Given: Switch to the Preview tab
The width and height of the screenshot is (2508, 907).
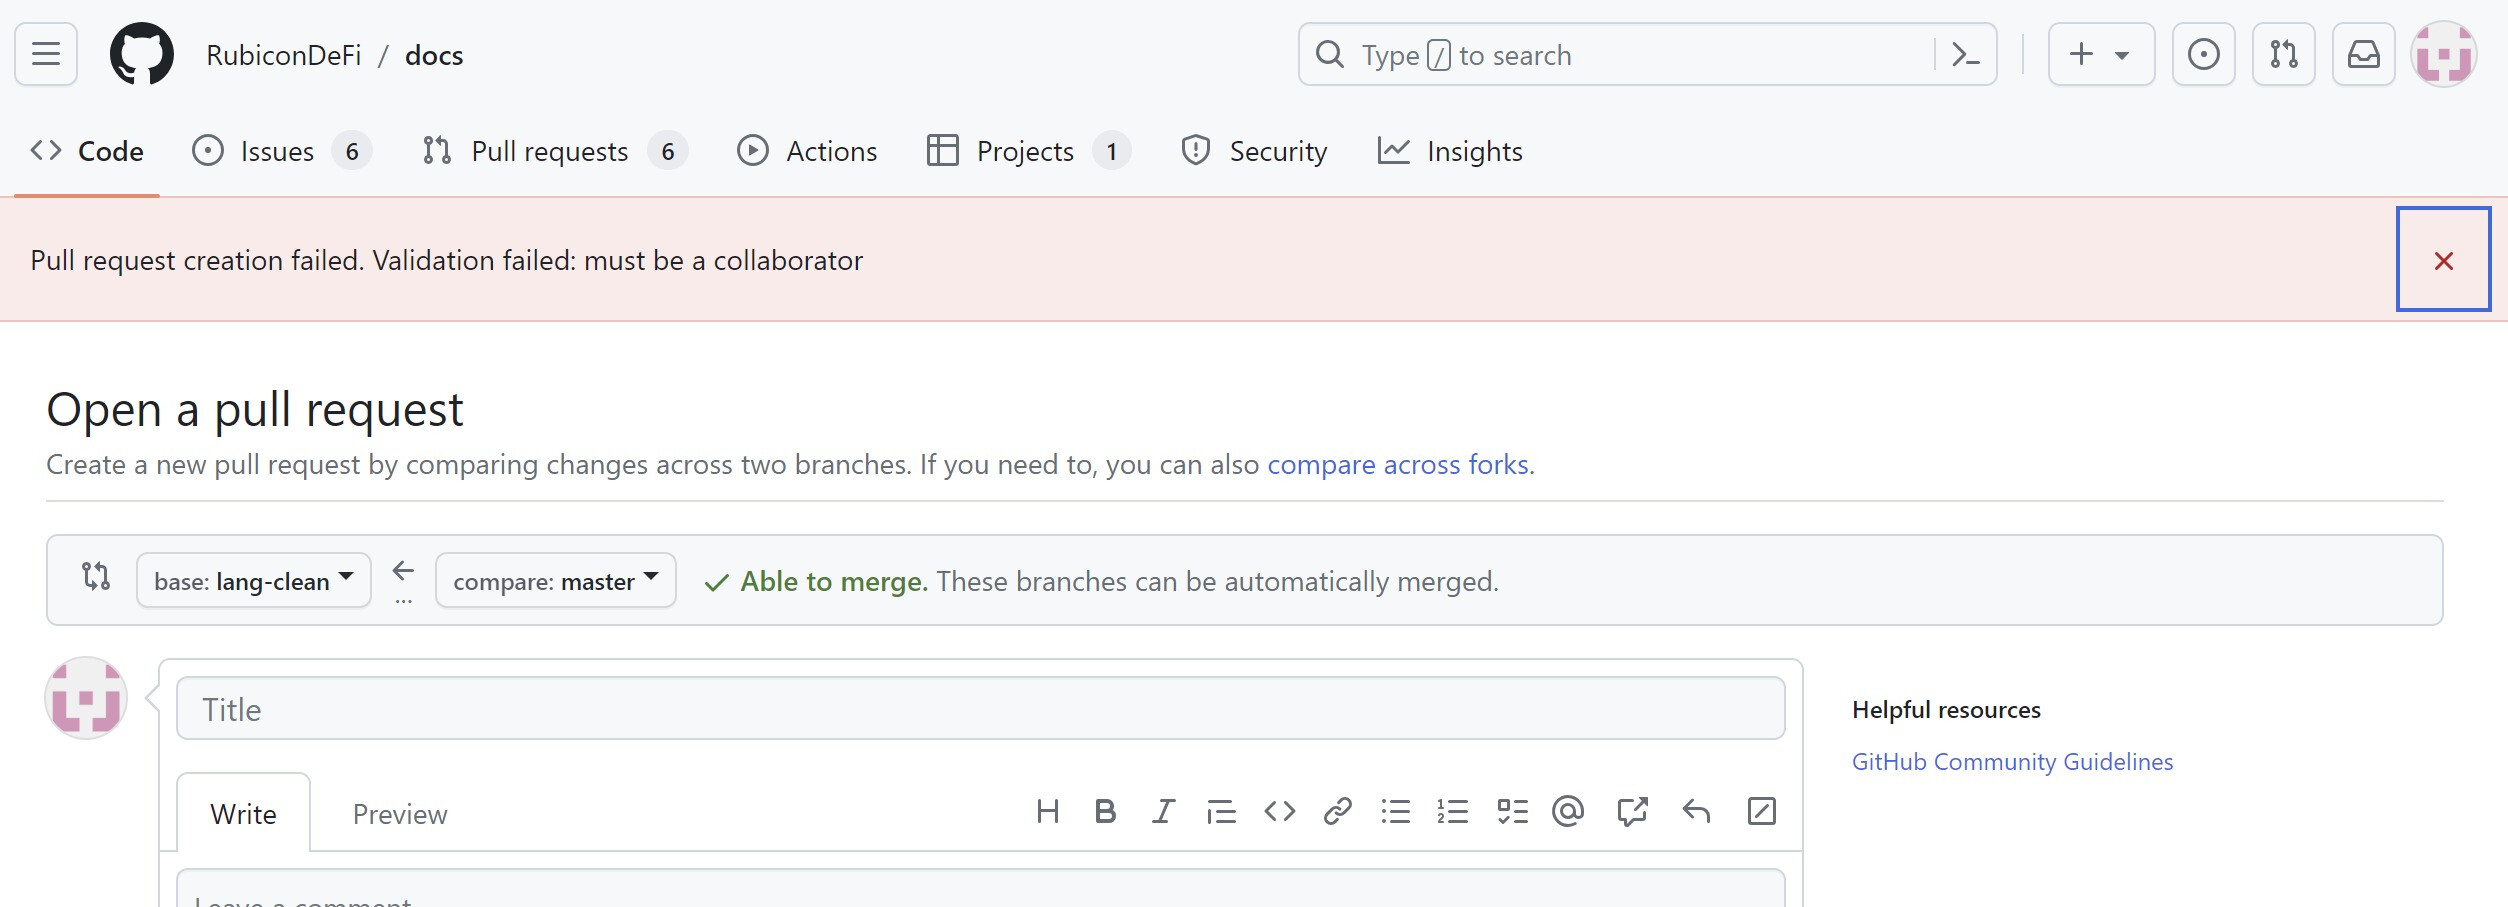Looking at the screenshot, I should 400,814.
